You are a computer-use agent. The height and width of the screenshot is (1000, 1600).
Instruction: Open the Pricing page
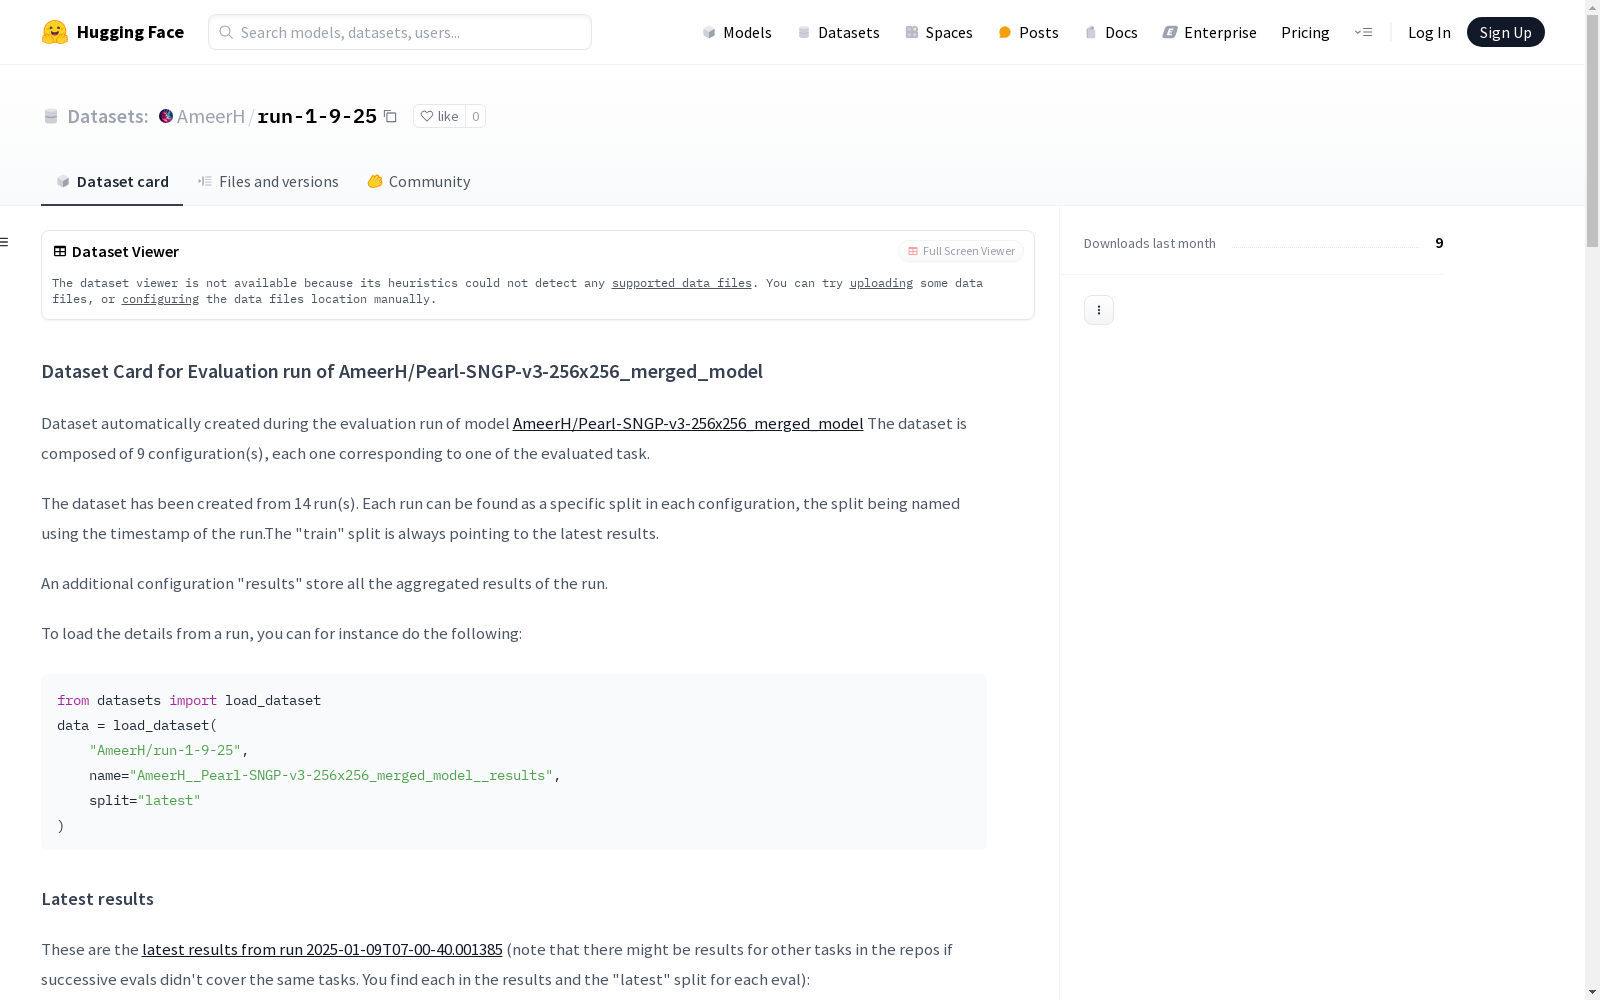tap(1305, 32)
